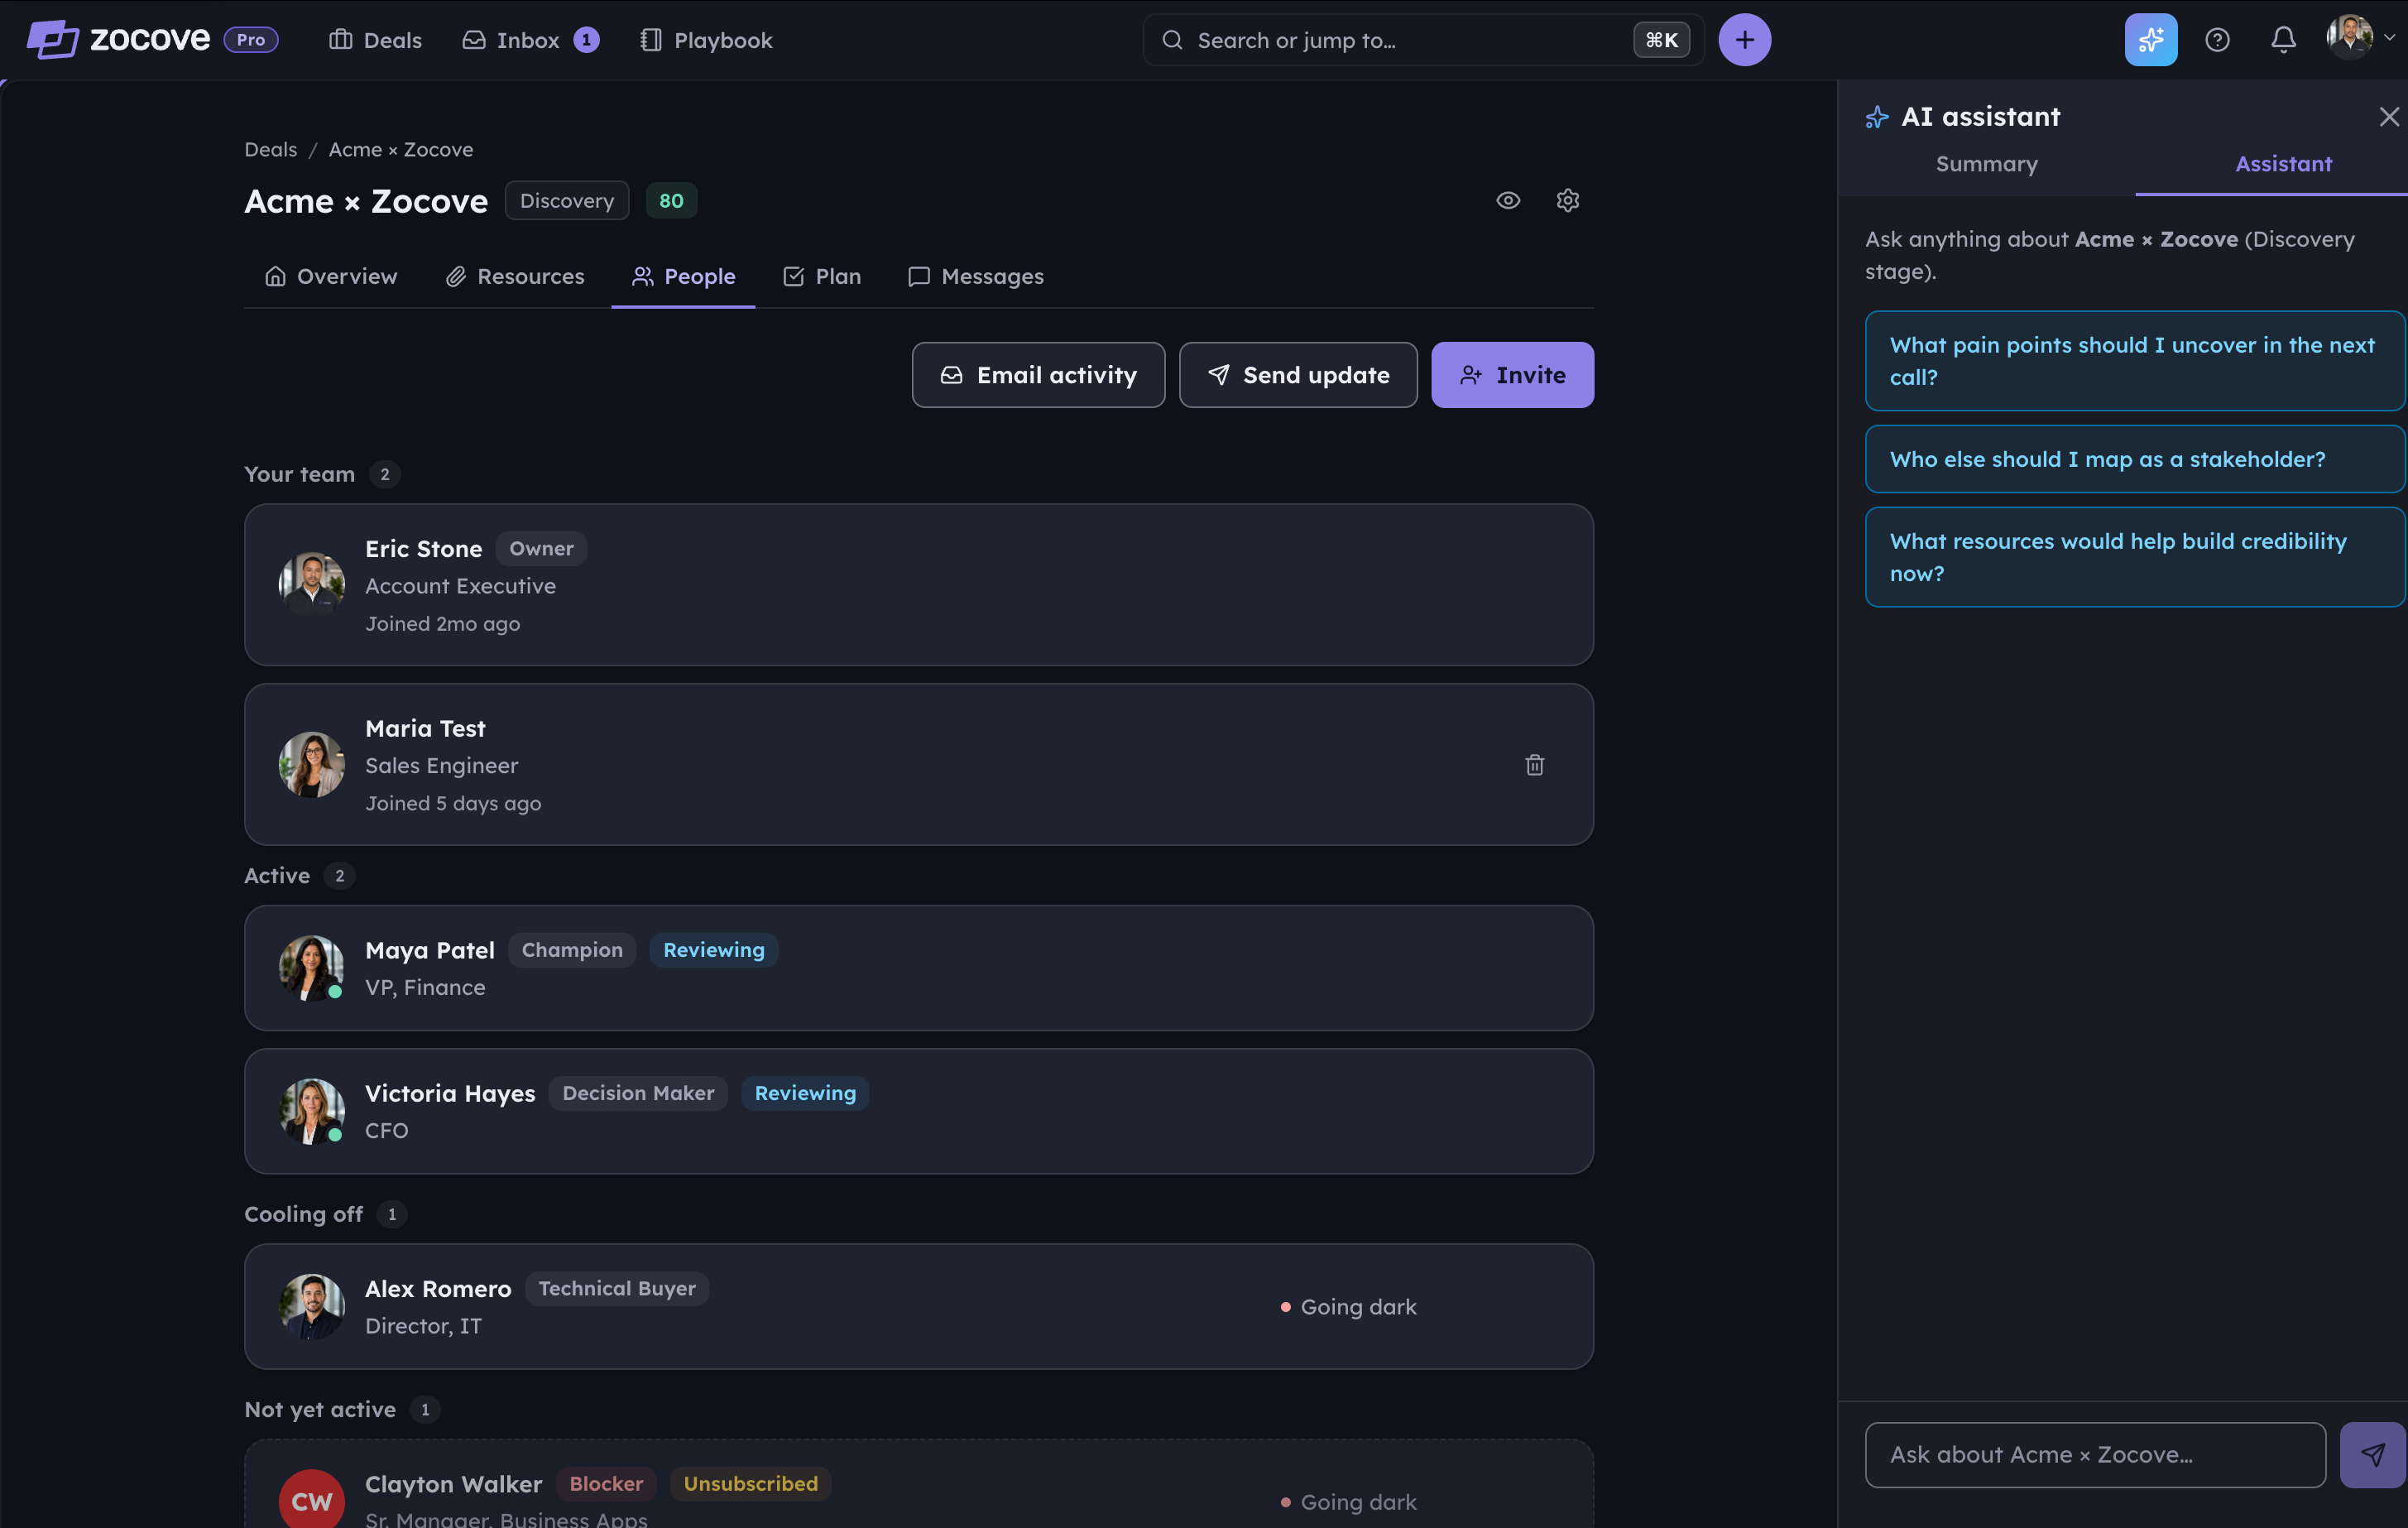
Task: Click the Cooling off section heading
Action: (x=304, y=1214)
